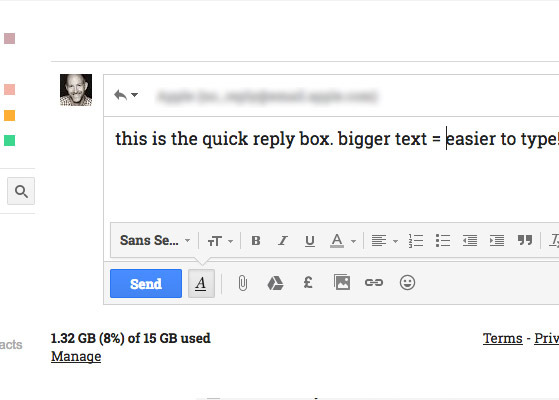Insert a numbered list
Screen dimensions: 559x400
pyautogui.click(x=416, y=241)
